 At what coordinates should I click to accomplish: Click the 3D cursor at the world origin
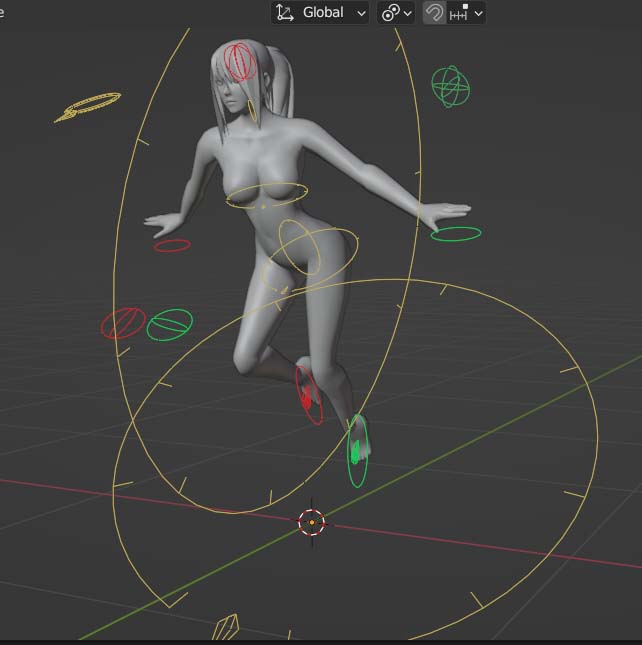pos(312,522)
